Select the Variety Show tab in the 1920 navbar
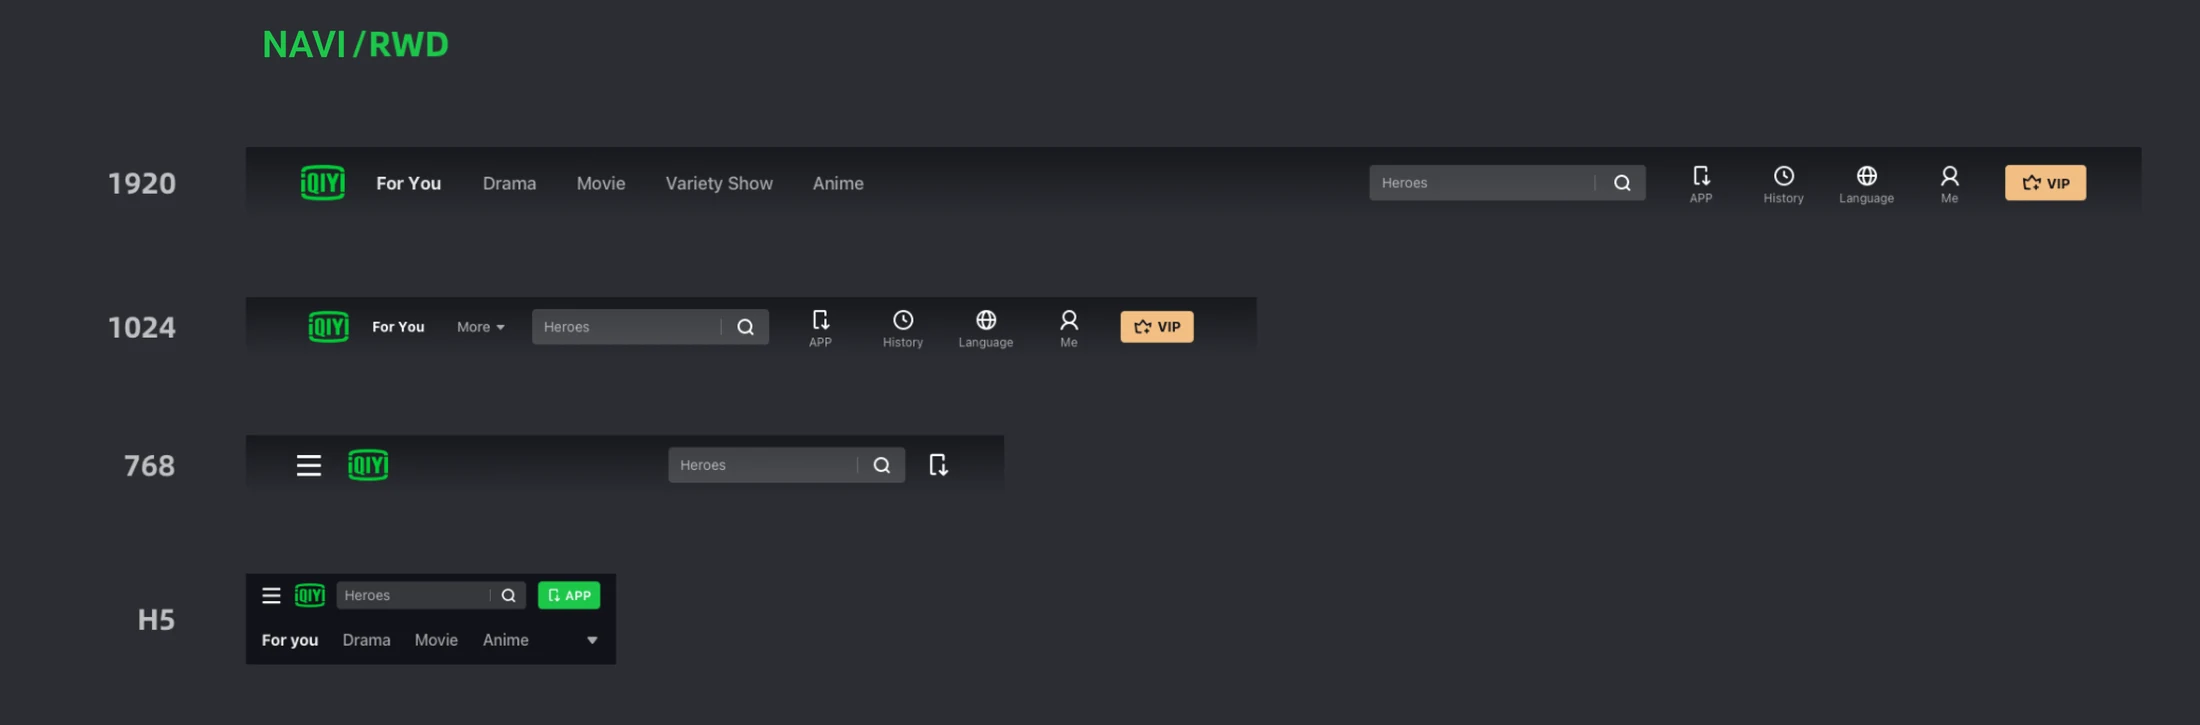This screenshot has height=725, width=2200. coord(719,183)
